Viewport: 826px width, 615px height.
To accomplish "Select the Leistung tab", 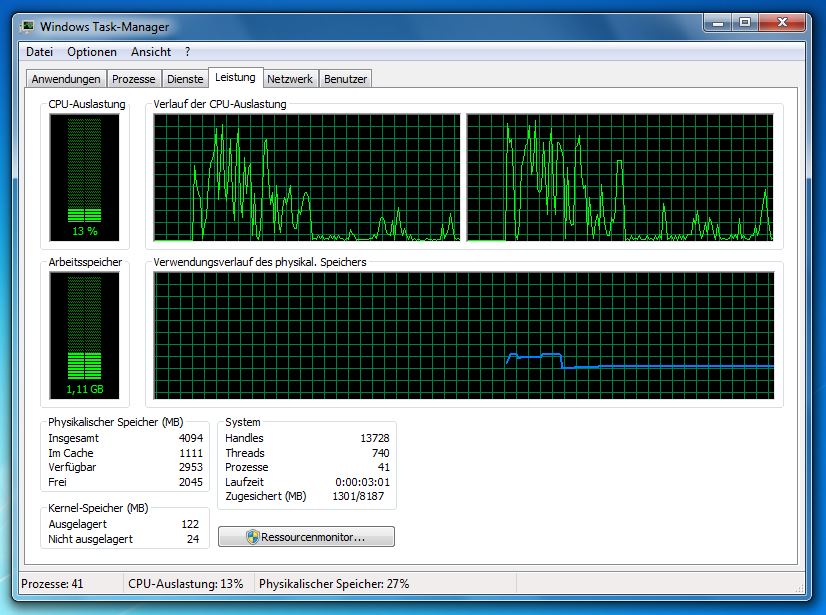I will point(235,77).
